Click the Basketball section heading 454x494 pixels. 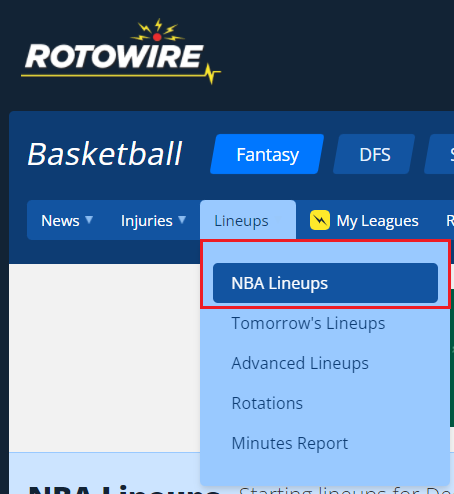tap(105, 154)
